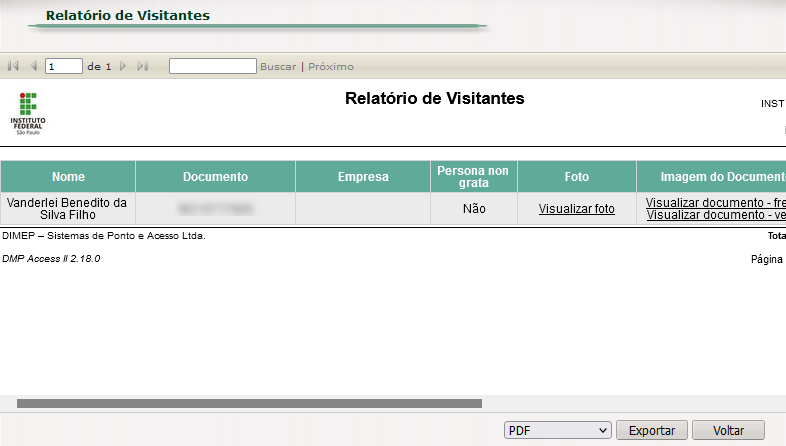Click the Documento column header

tap(215, 176)
